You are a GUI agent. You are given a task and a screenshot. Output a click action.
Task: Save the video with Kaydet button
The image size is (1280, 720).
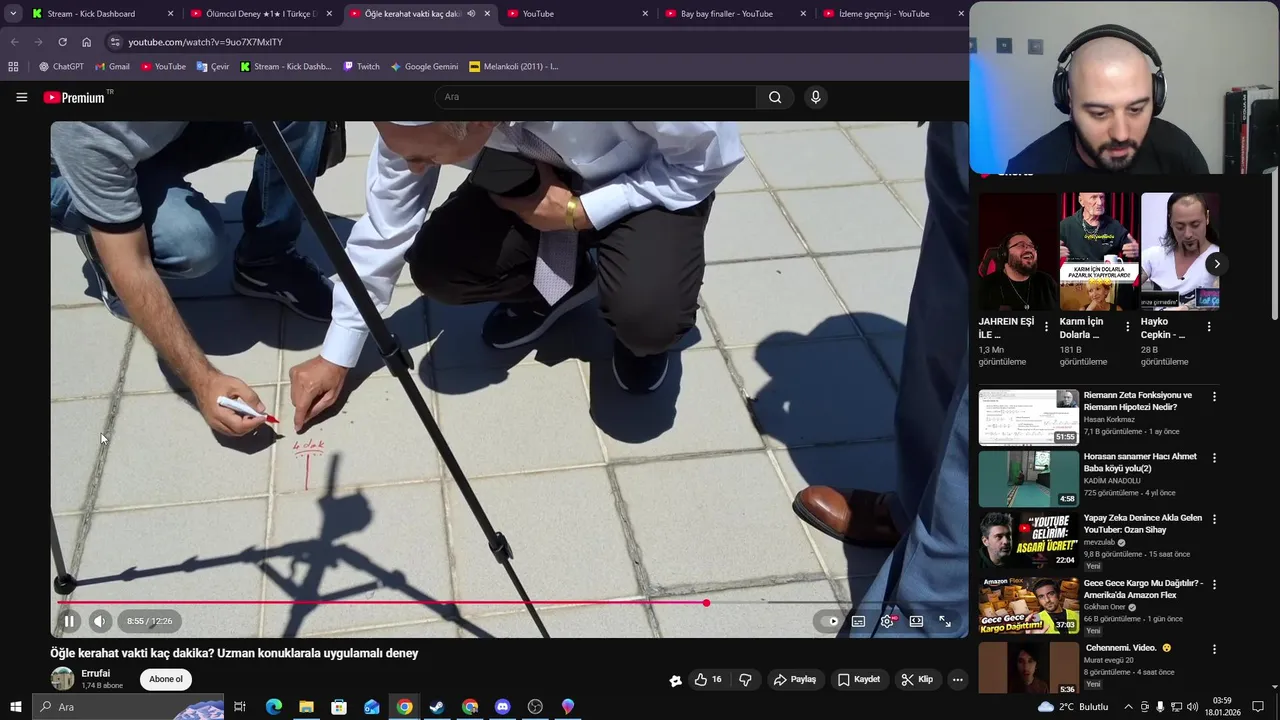point(859,679)
